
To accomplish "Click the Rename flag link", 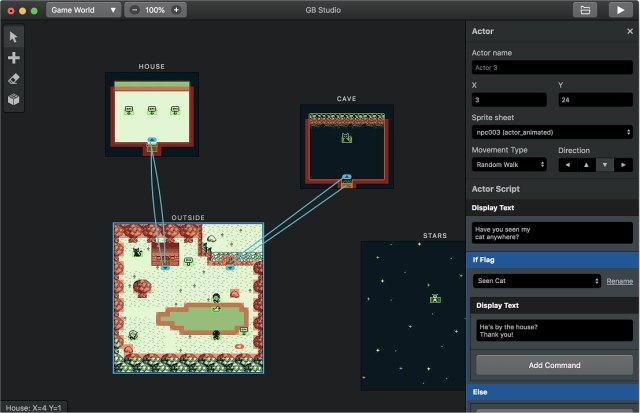I will [x=620, y=281].
